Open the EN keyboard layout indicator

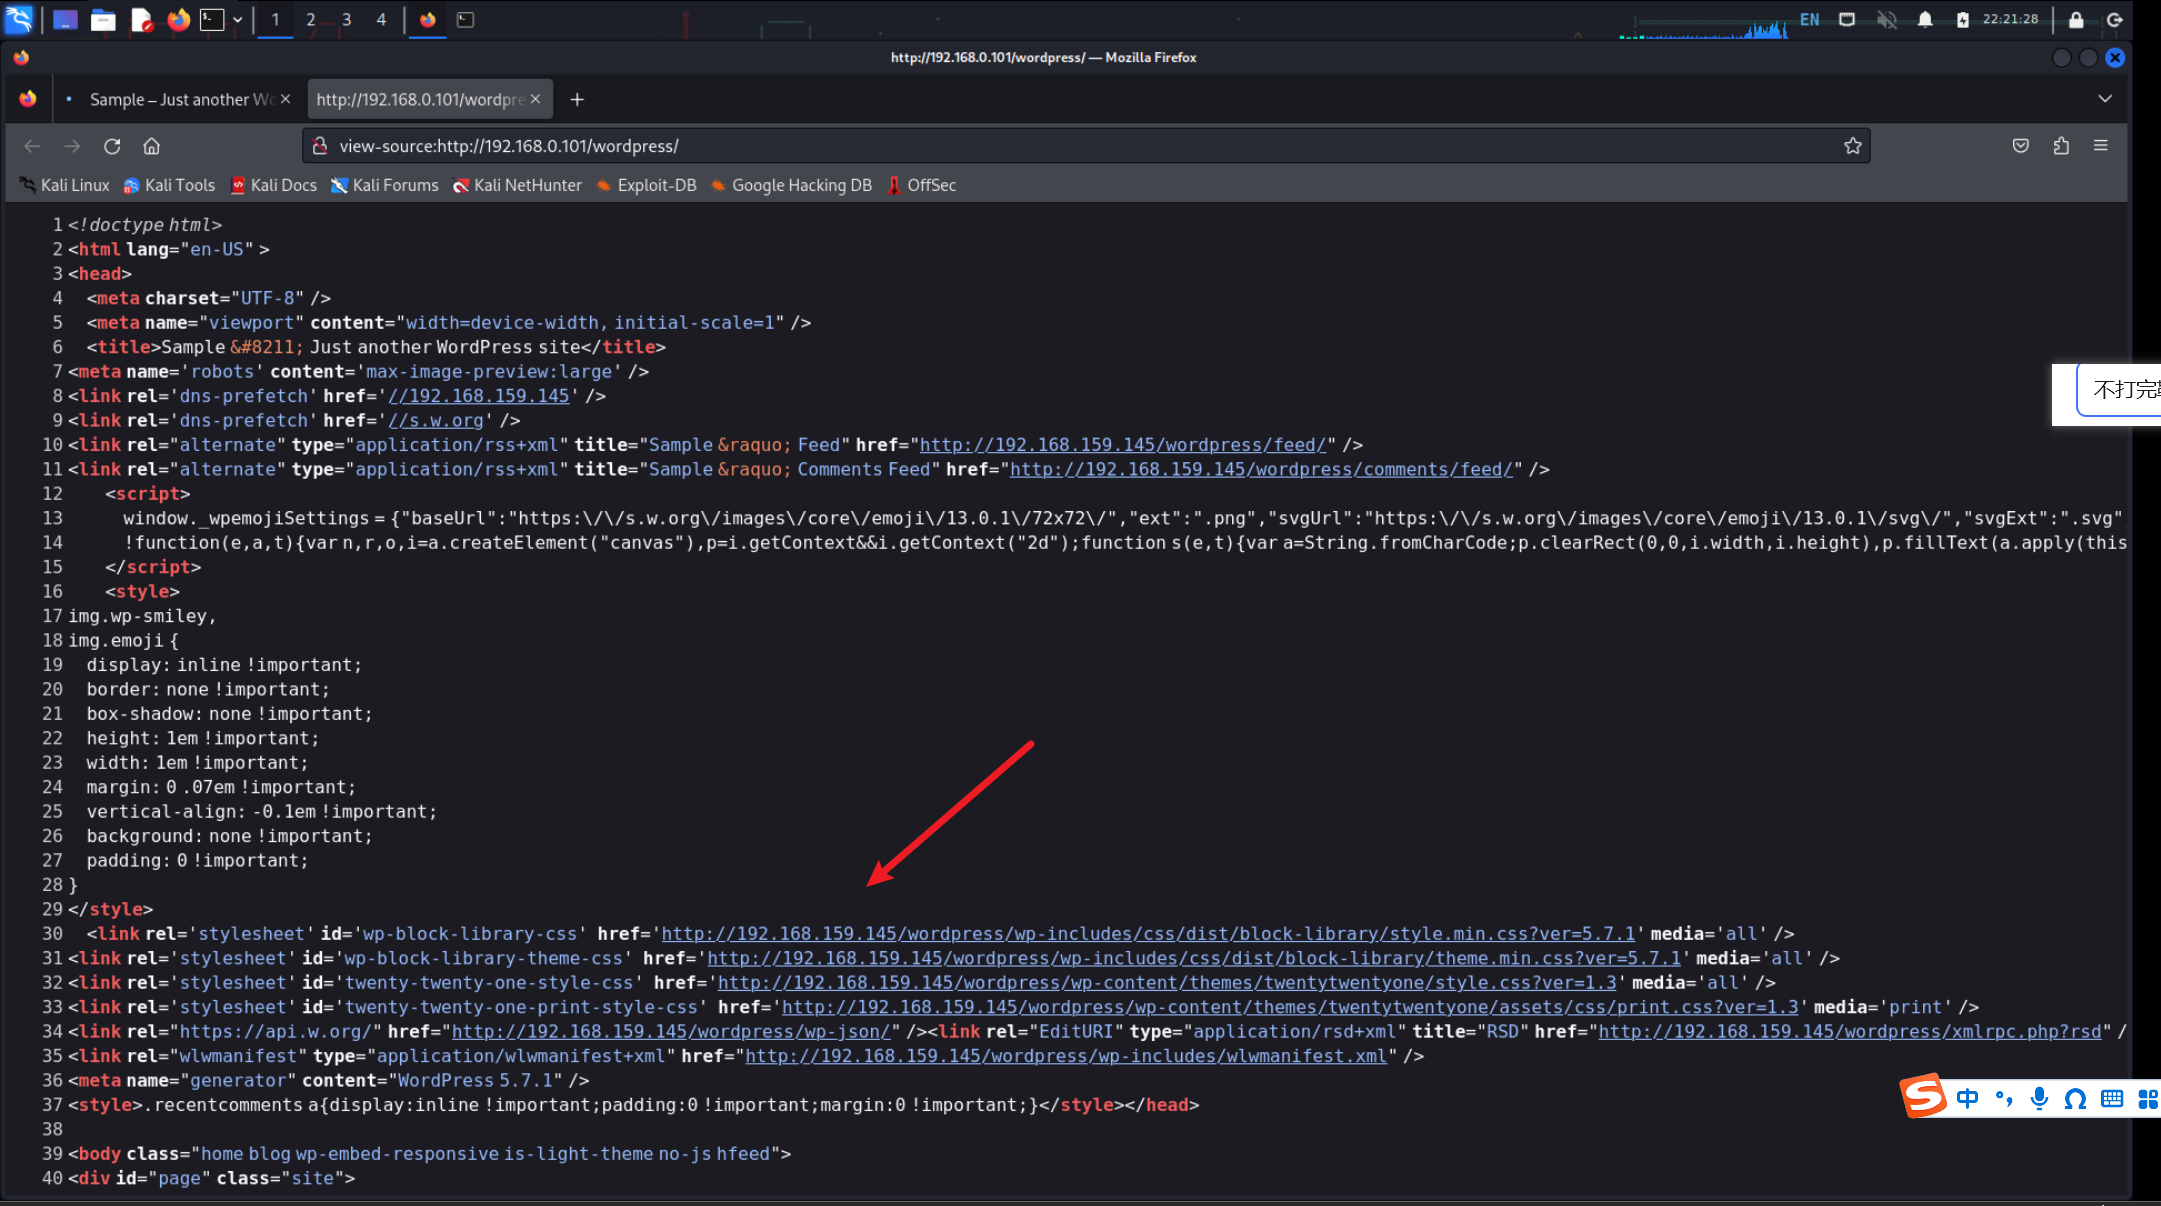[x=1809, y=20]
